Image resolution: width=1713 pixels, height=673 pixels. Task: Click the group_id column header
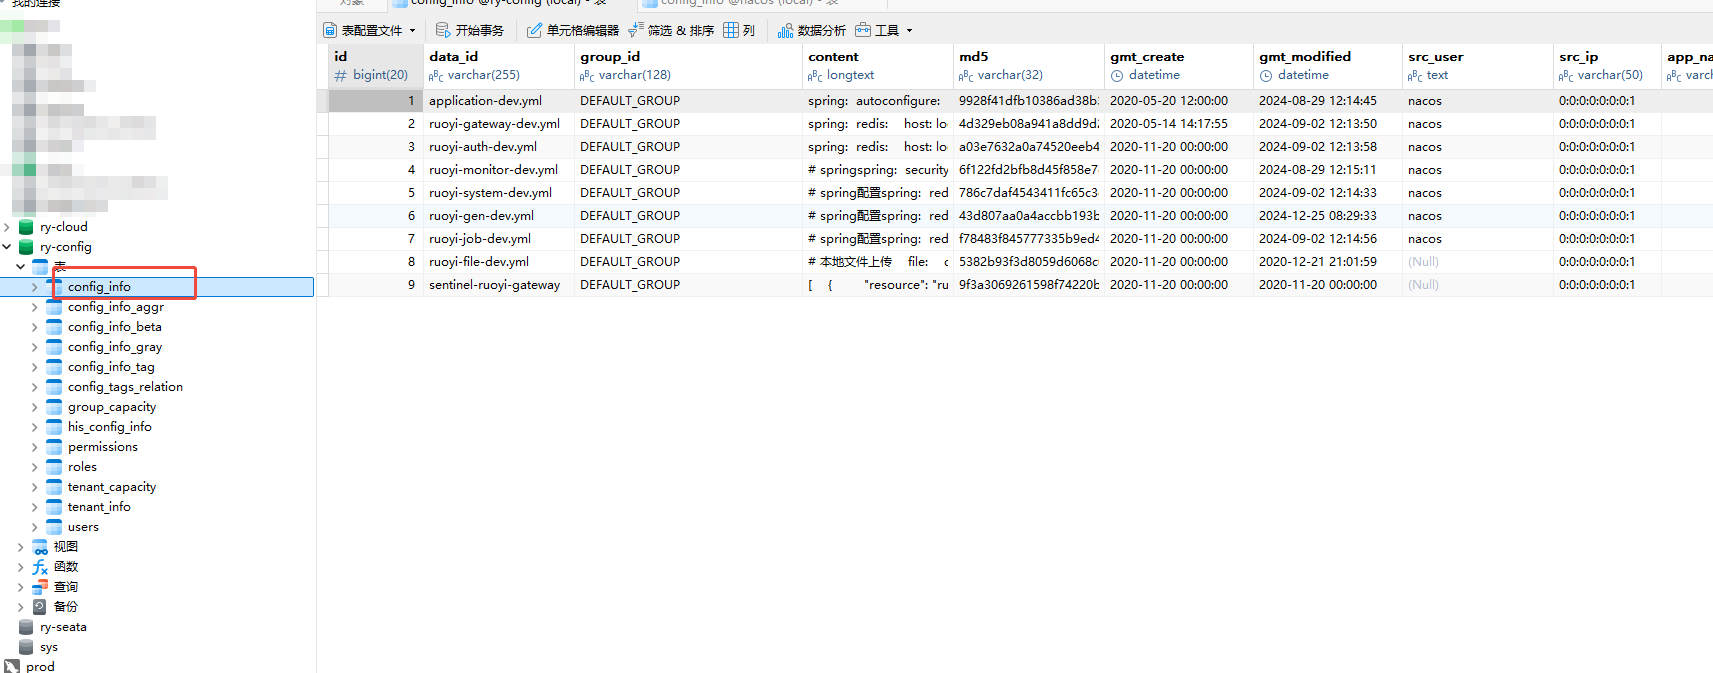pyautogui.click(x=688, y=66)
